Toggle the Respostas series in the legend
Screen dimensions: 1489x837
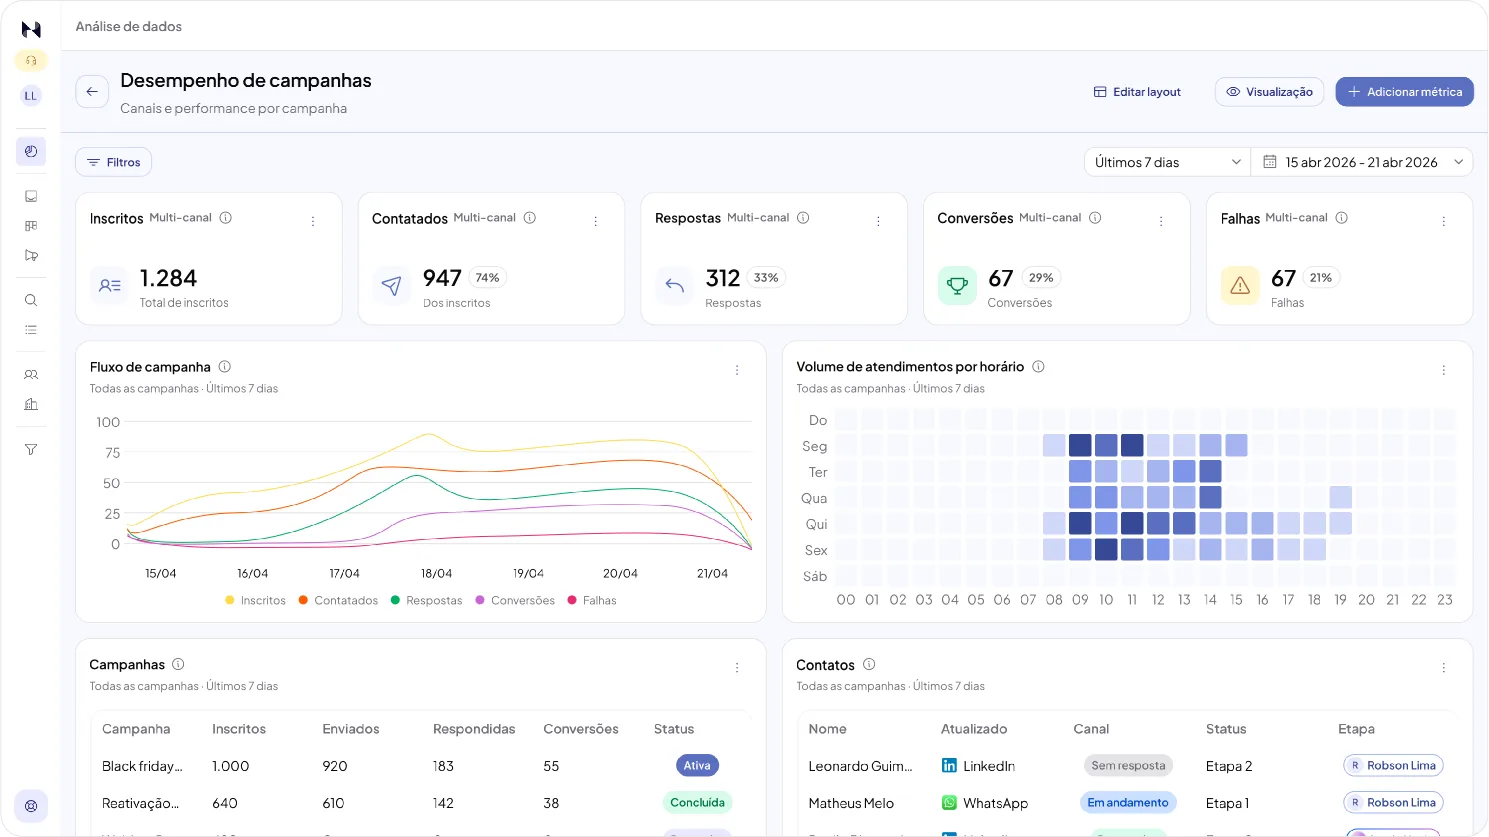(427, 601)
